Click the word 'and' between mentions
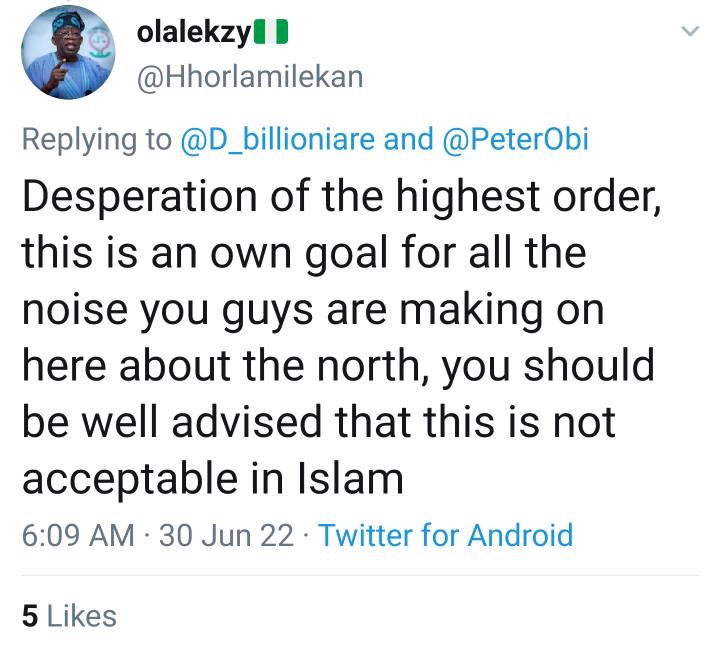Screen dimensions: 720x651 click(x=407, y=139)
